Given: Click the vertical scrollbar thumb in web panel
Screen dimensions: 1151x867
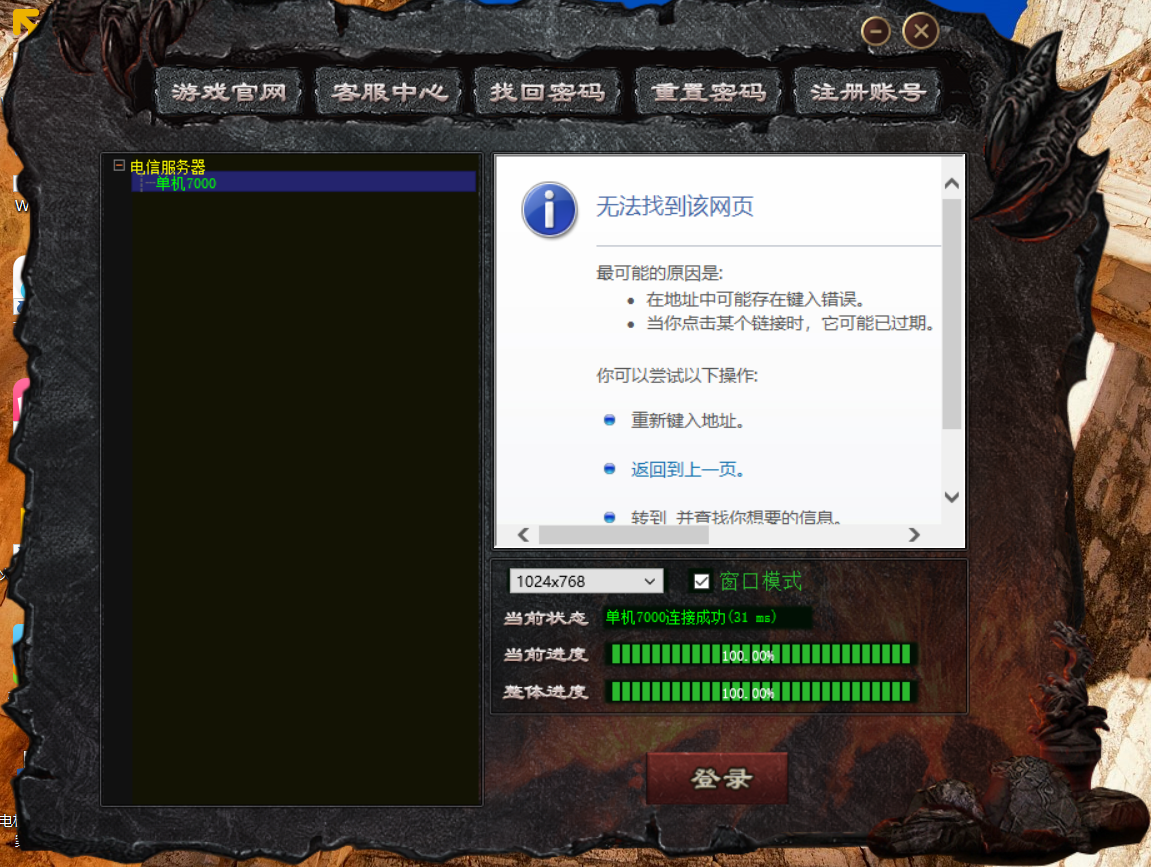Looking at the screenshot, I should click(x=951, y=313).
